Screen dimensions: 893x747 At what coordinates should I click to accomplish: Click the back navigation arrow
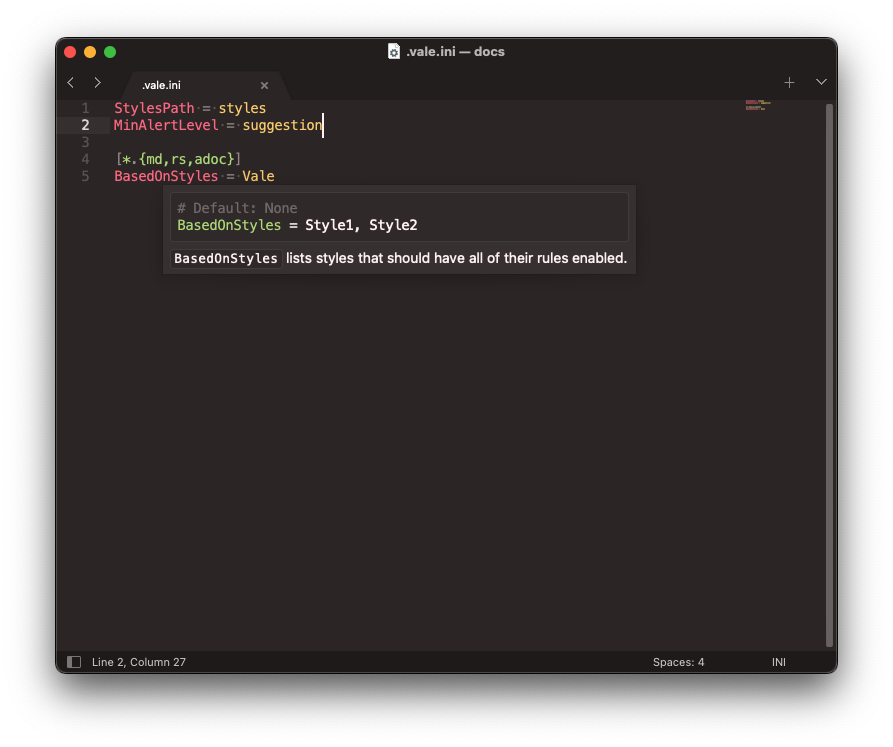coord(70,83)
